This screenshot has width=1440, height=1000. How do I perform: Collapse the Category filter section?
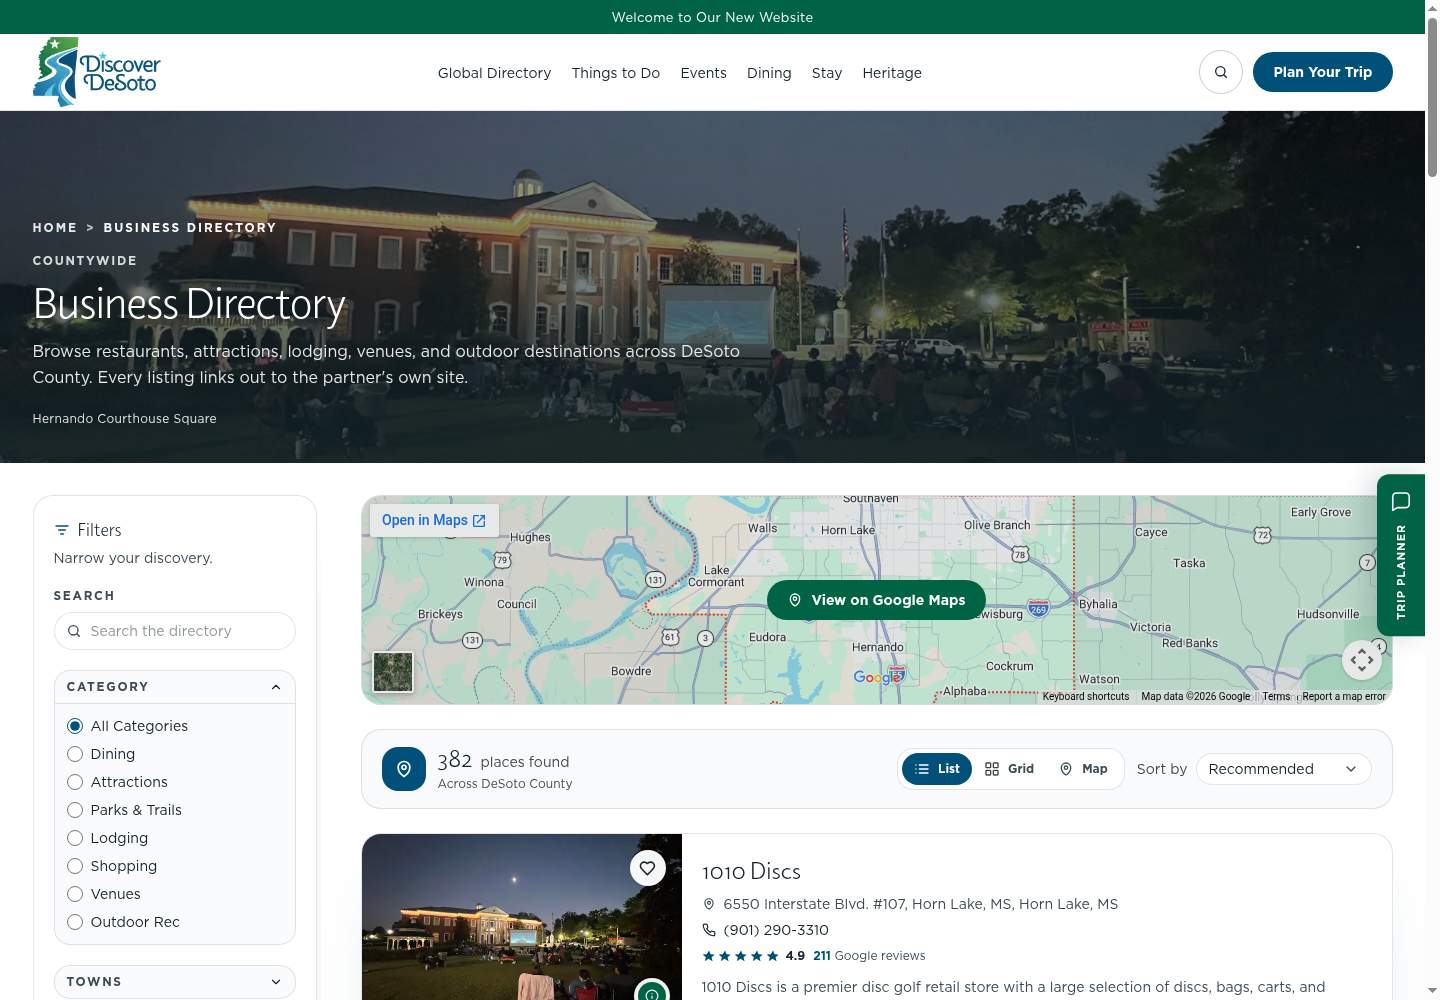pos(175,687)
